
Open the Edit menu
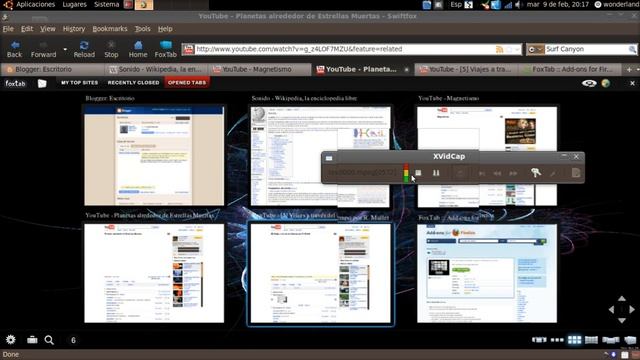click(x=27, y=29)
